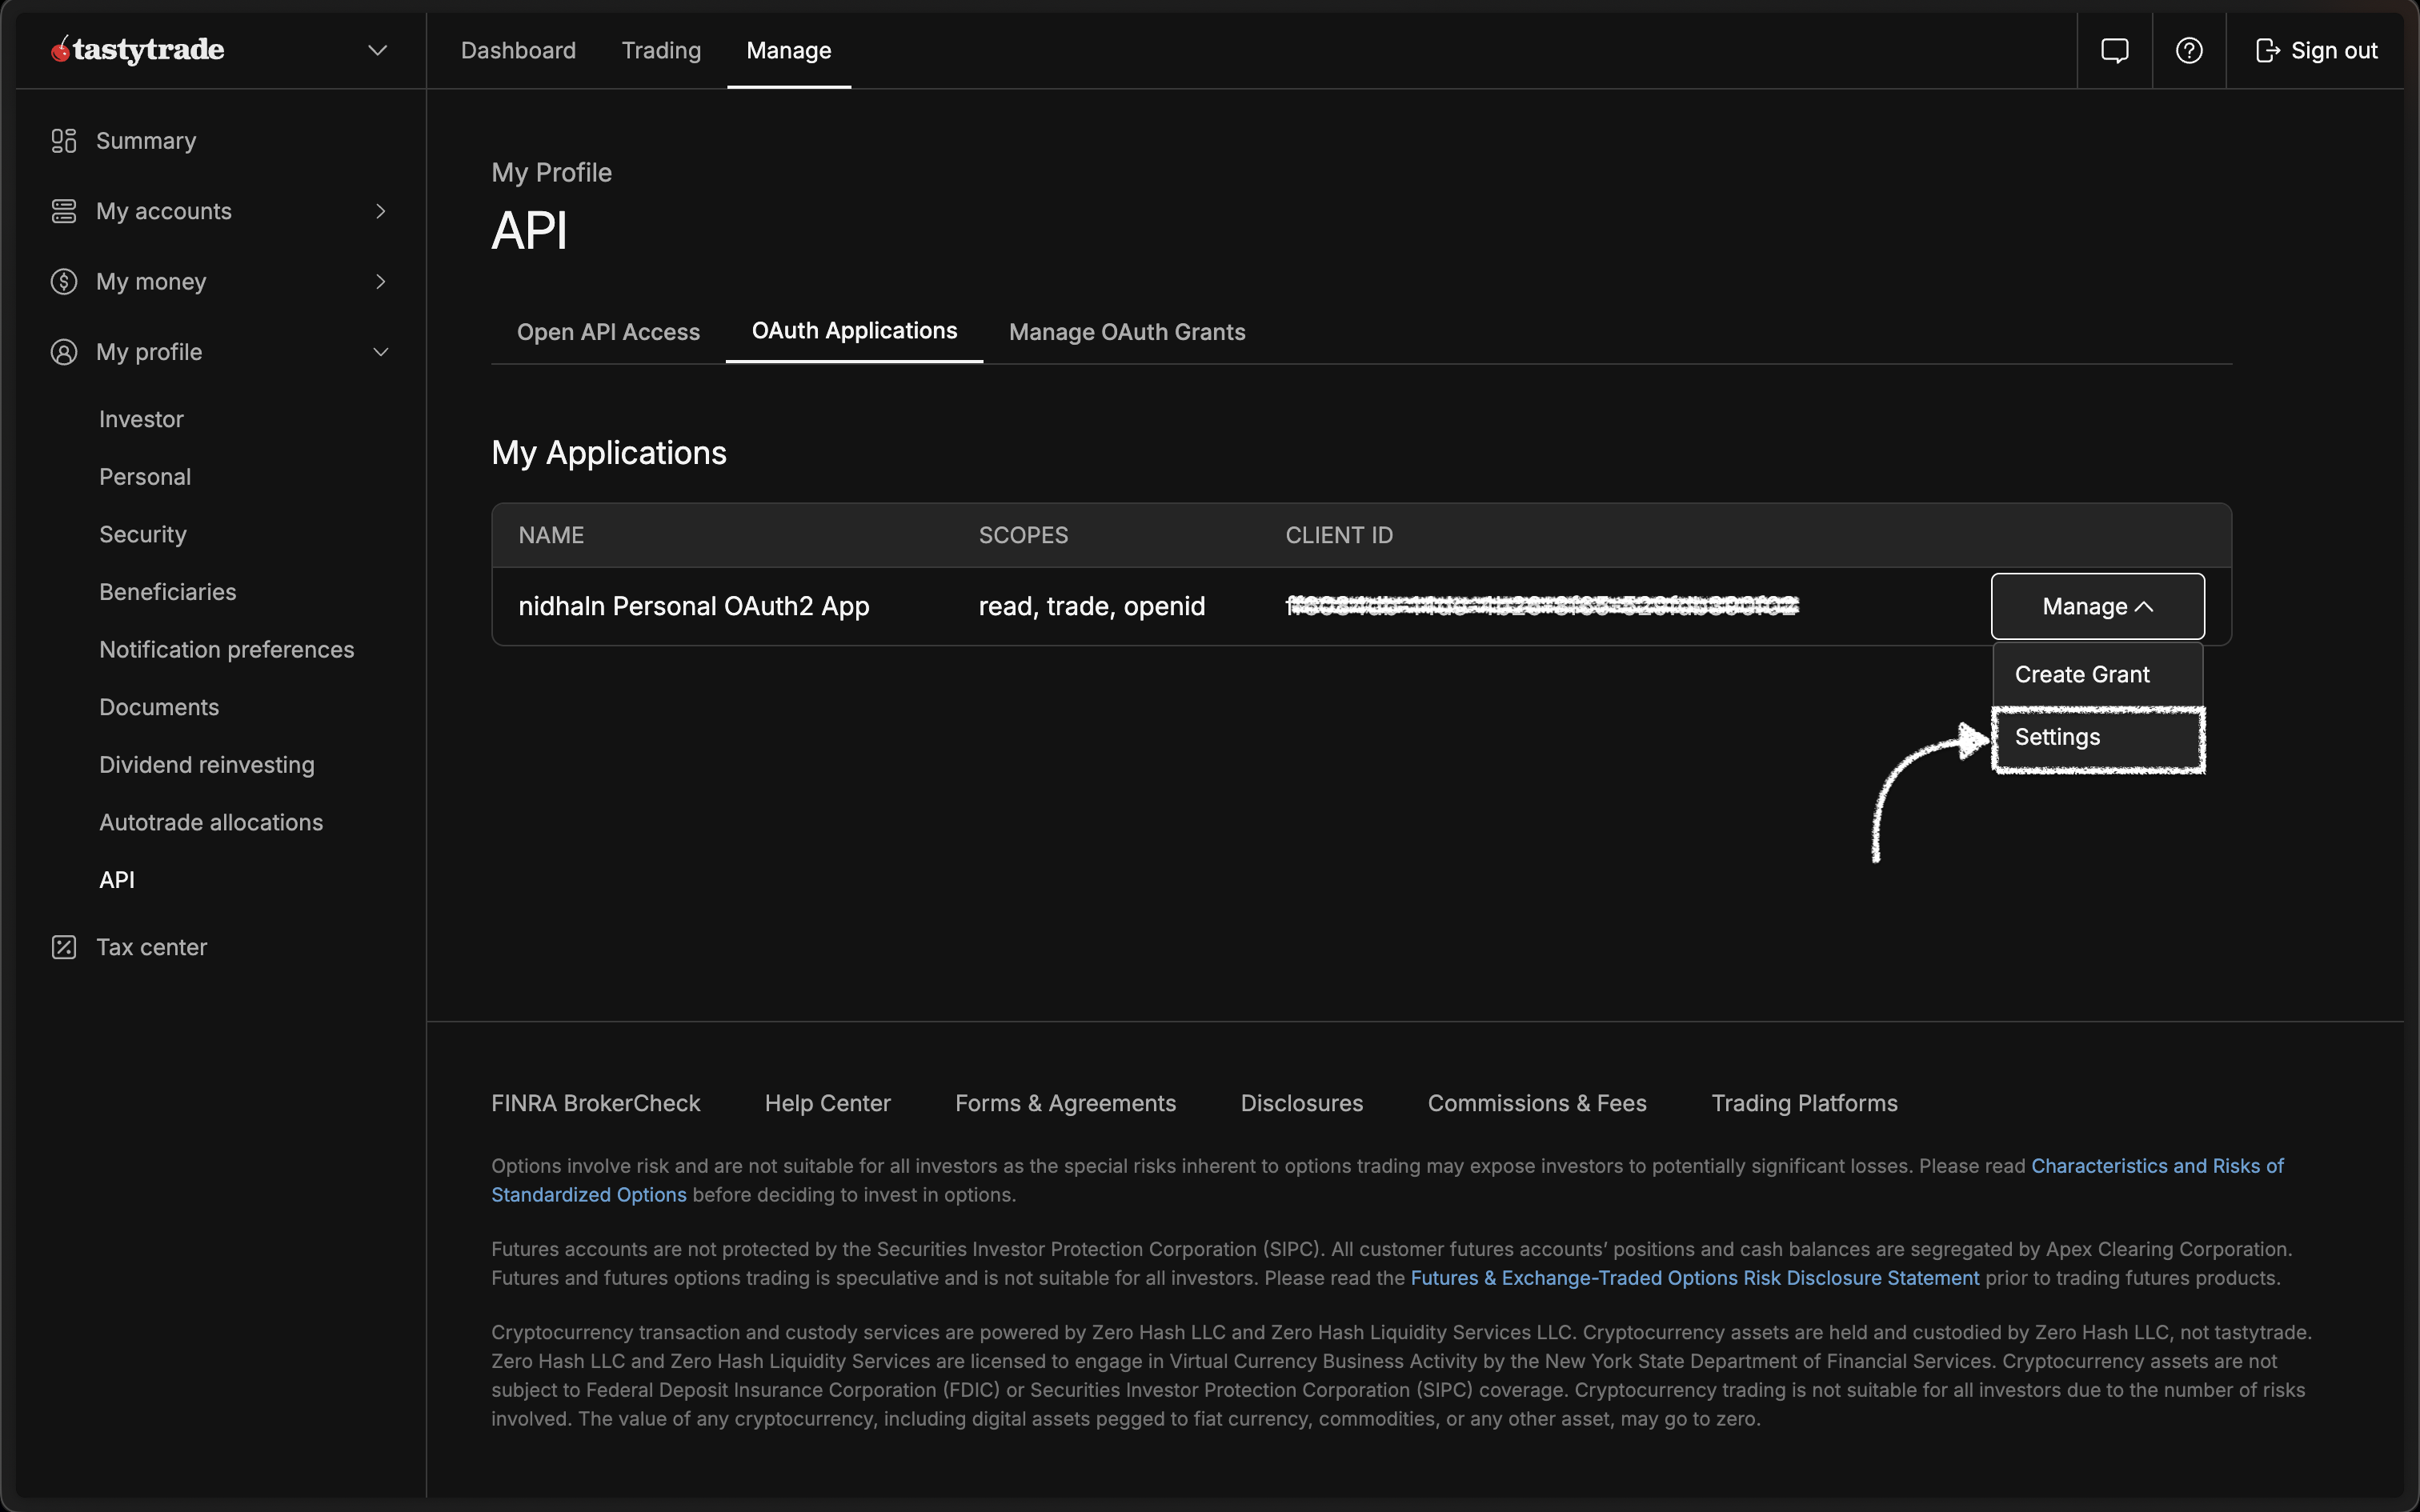This screenshot has width=2420, height=1512.
Task: Select the Summary grid icon in the sidebar
Action: [x=64, y=140]
